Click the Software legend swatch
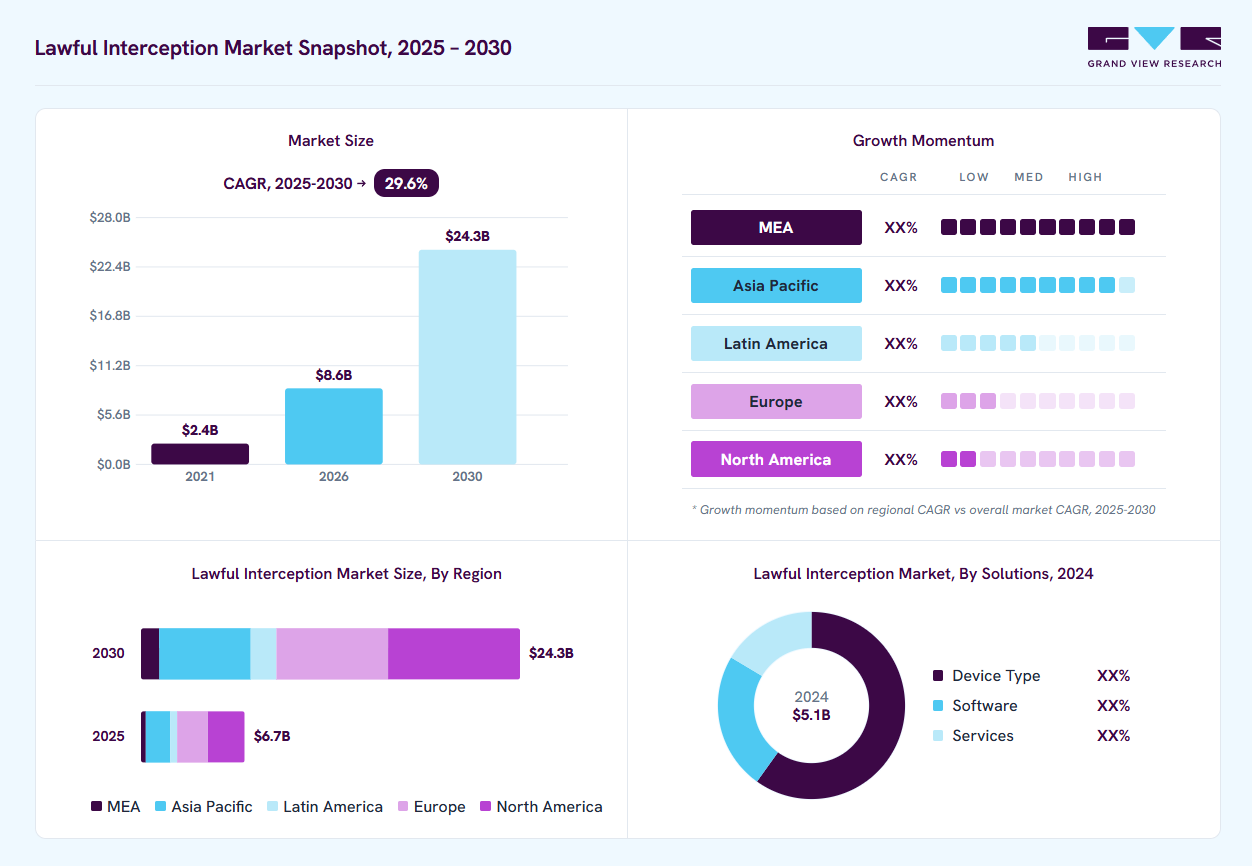The image size is (1252, 866). pyautogui.click(x=937, y=706)
